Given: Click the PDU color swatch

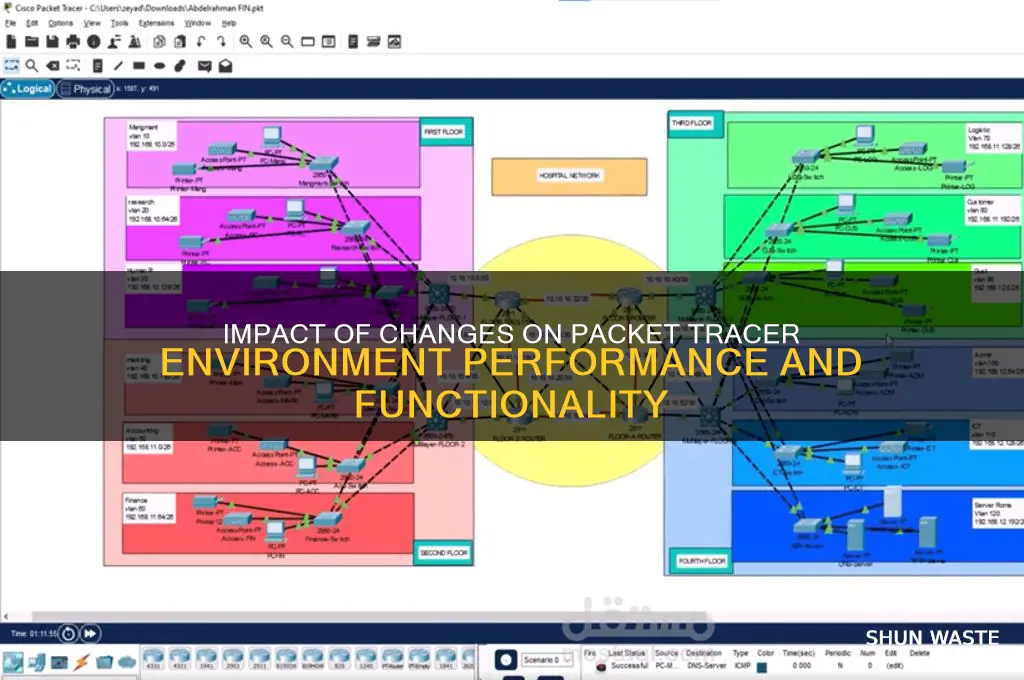Looking at the screenshot, I should click(761, 666).
